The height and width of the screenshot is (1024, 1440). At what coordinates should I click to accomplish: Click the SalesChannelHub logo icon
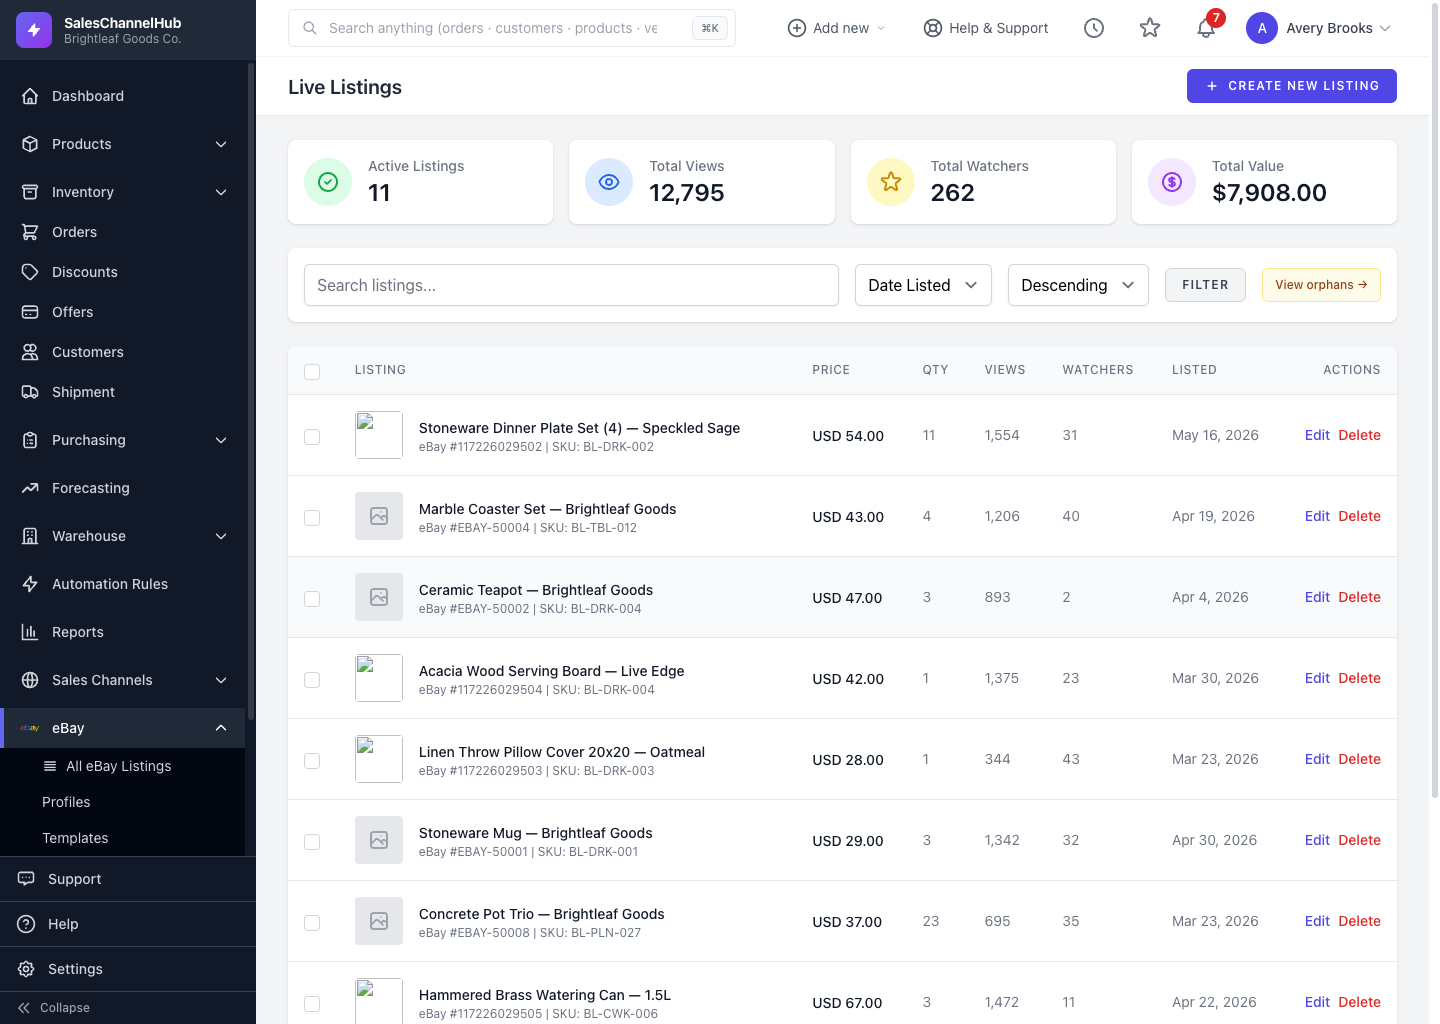tap(34, 30)
